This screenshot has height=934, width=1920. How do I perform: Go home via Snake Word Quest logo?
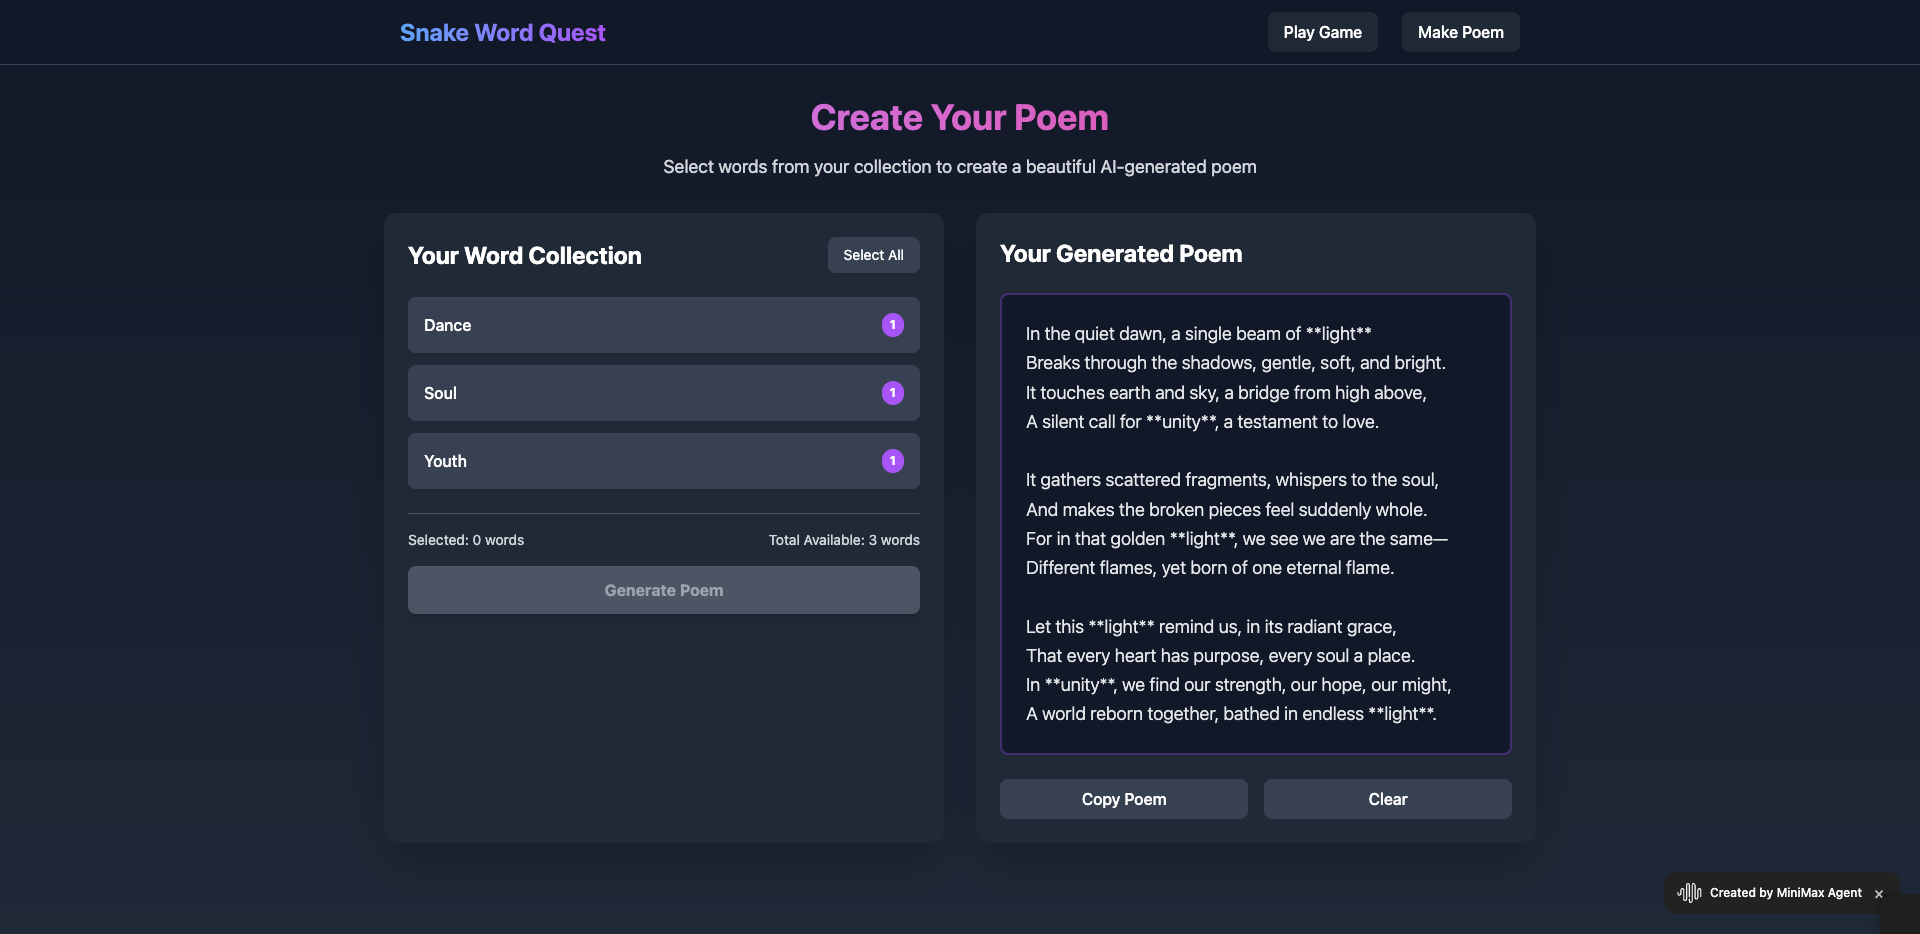(502, 33)
